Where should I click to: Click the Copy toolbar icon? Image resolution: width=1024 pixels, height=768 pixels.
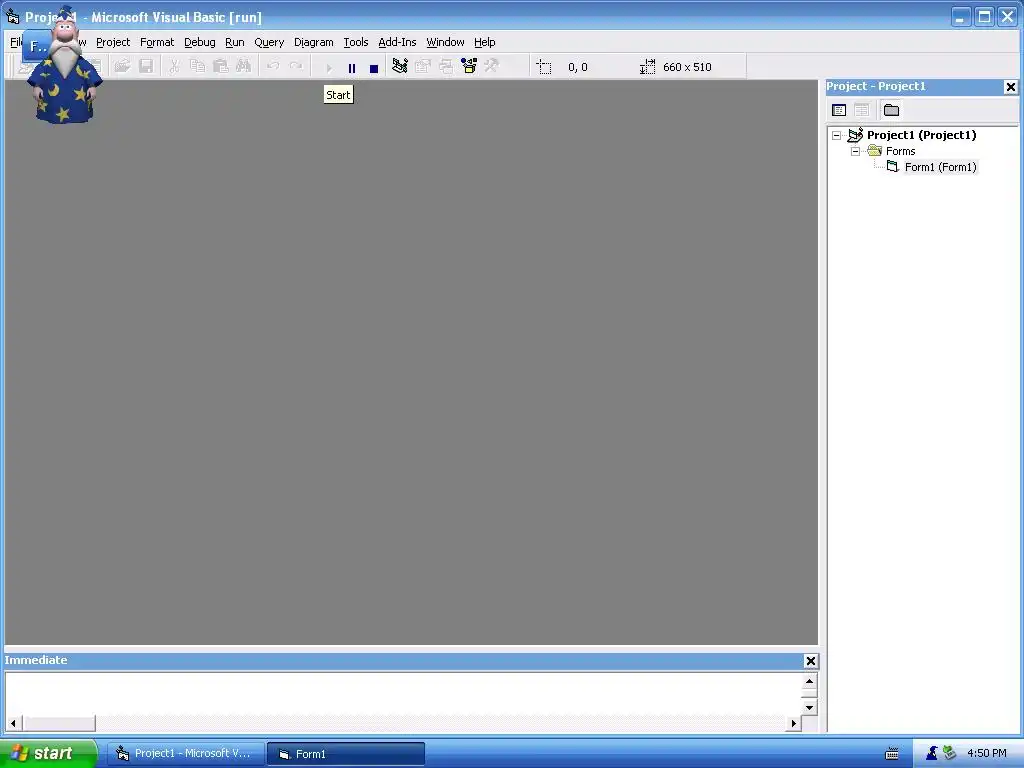(197, 67)
